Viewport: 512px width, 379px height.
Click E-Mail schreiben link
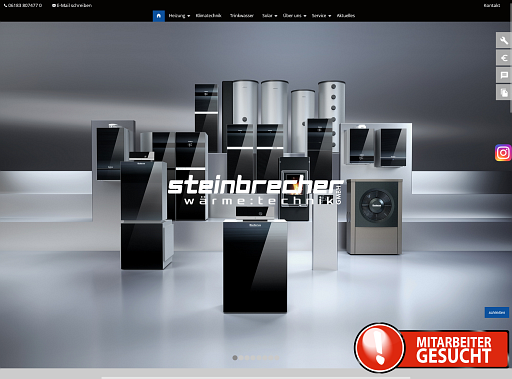click(72, 5)
